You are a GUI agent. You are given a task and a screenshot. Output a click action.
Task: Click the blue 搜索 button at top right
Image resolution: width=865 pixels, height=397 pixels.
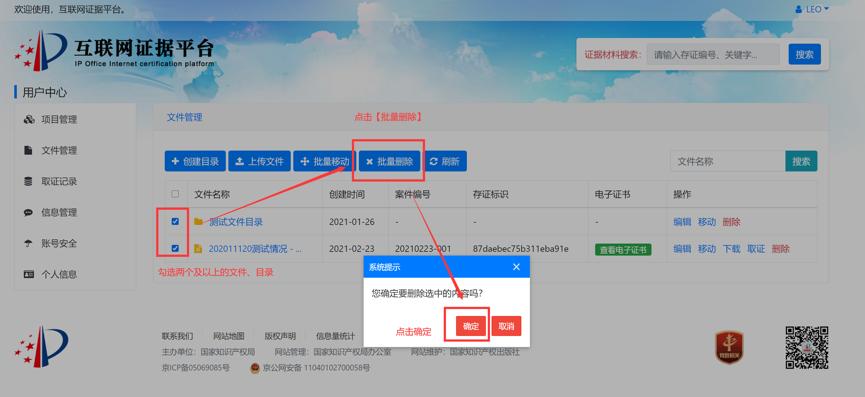coord(804,55)
